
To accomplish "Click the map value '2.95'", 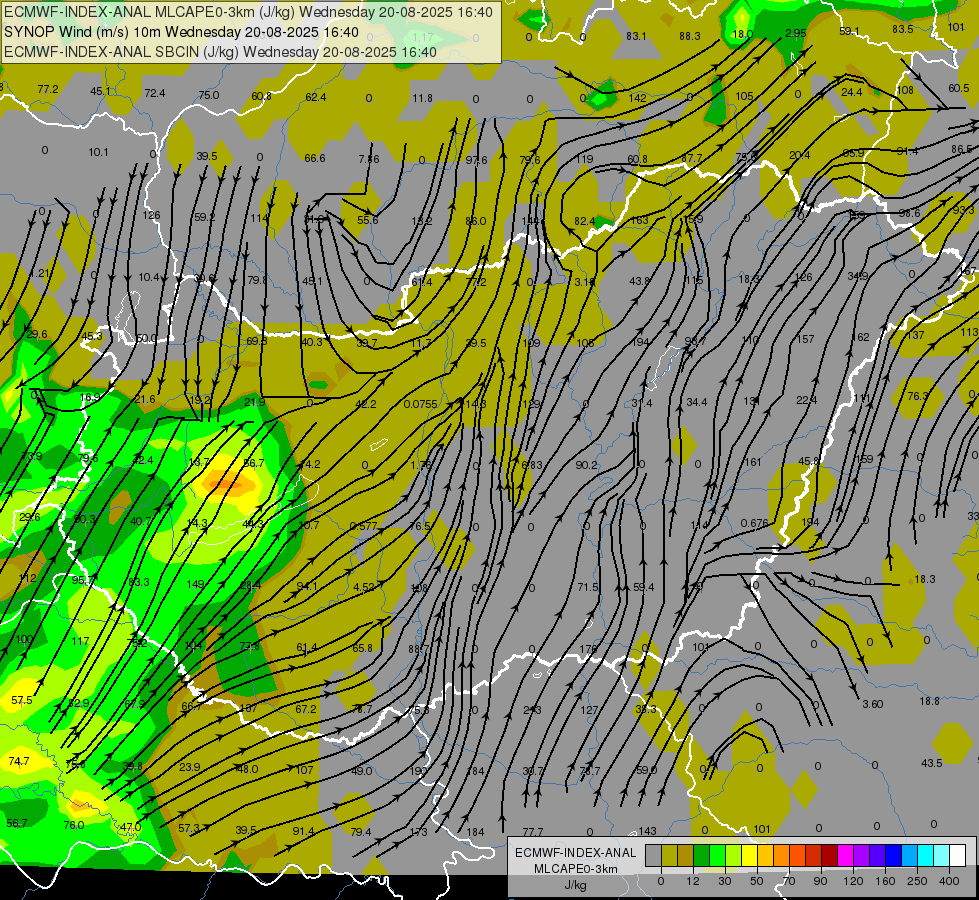I will tap(795, 33).
